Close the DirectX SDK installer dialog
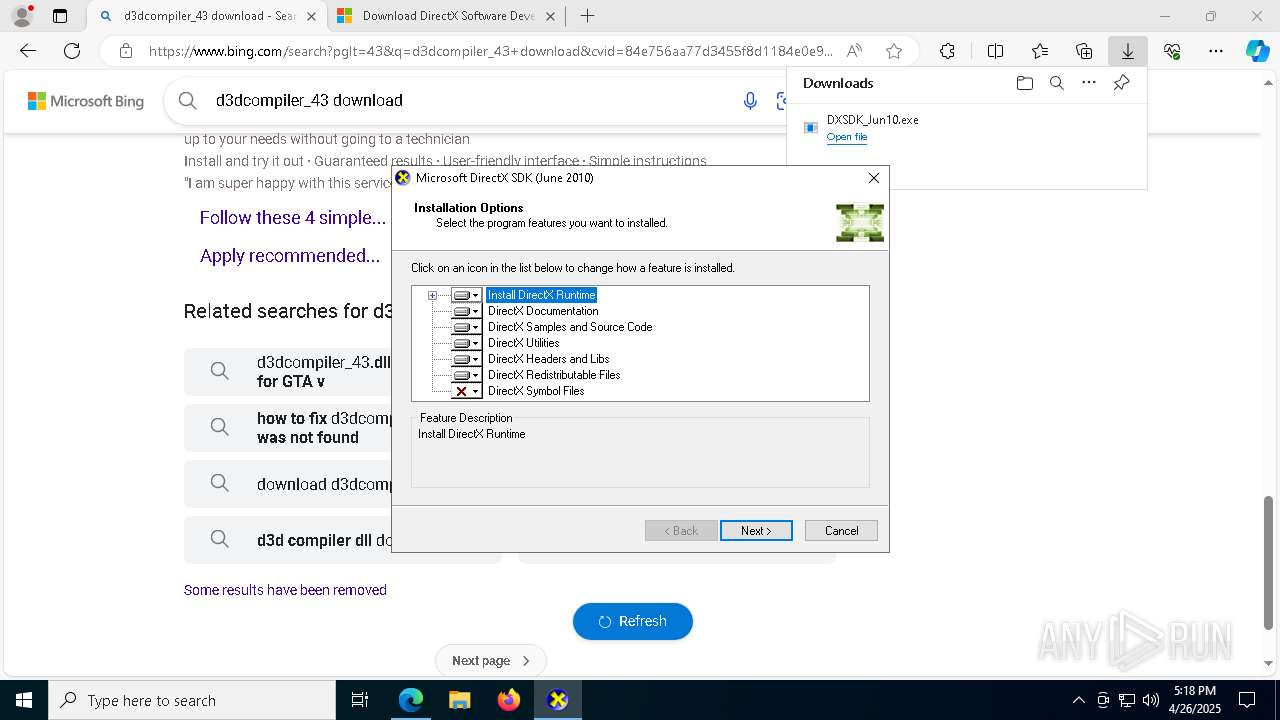 (x=873, y=178)
